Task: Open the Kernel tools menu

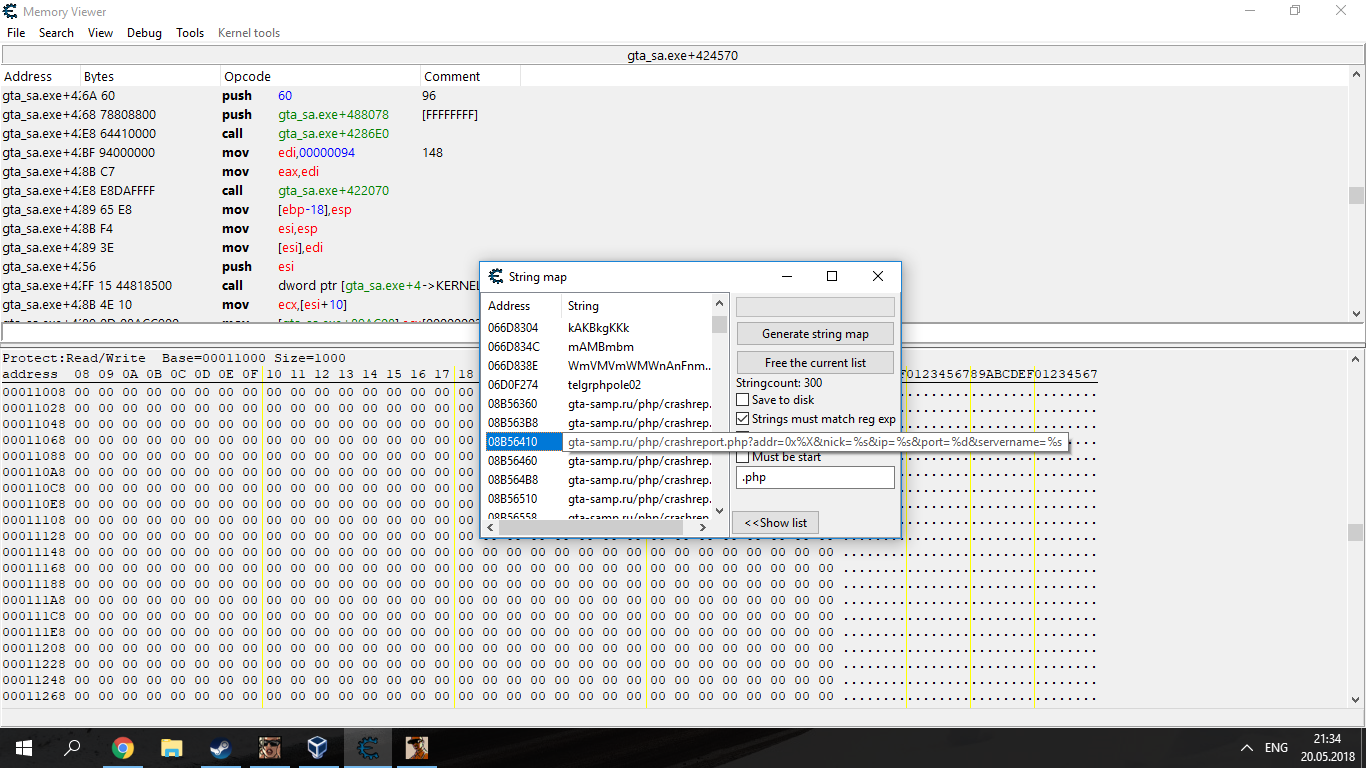Action: [249, 33]
